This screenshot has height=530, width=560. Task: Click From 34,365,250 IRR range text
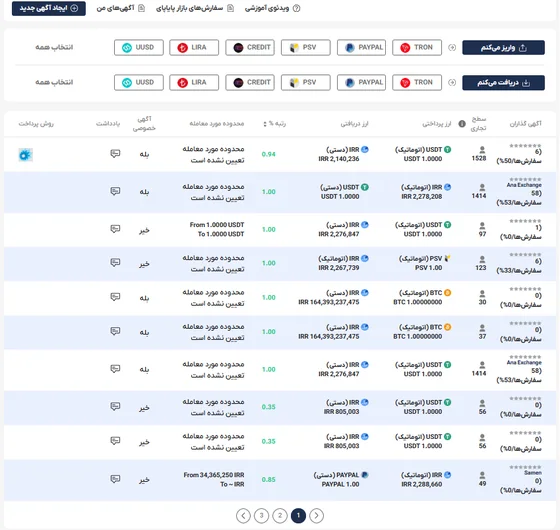click(x=214, y=475)
